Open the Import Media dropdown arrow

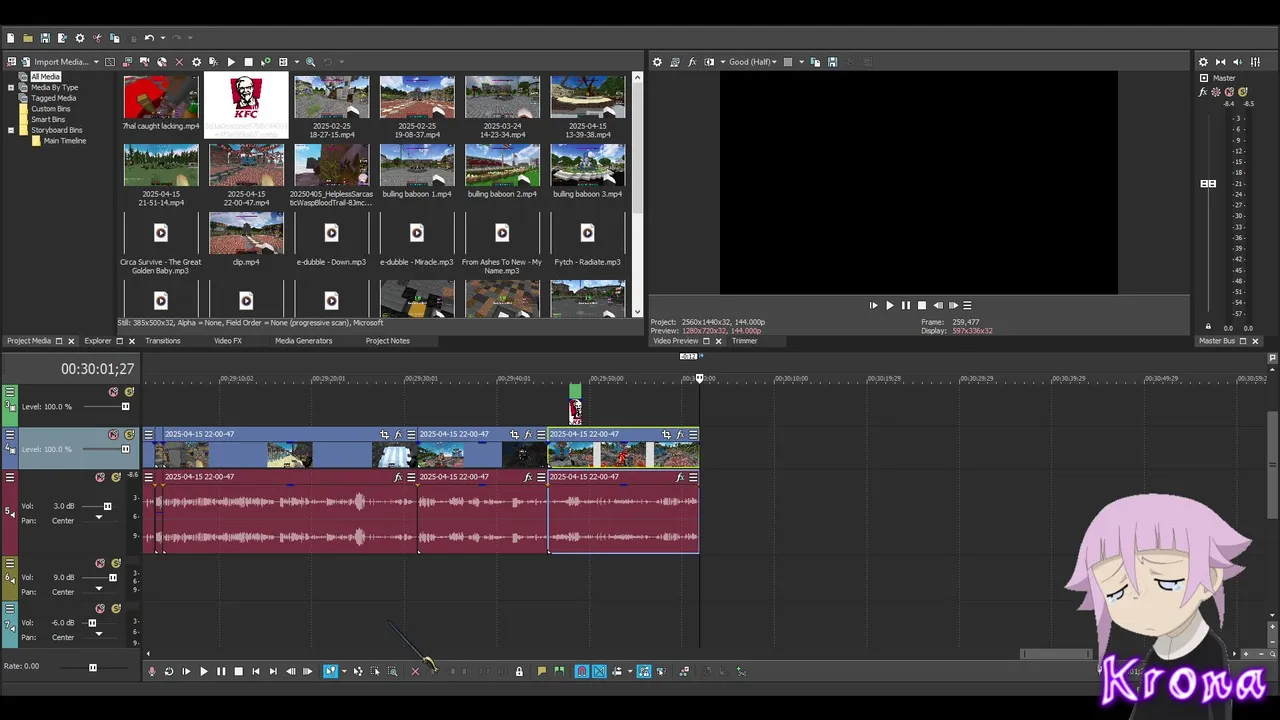pos(96,62)
